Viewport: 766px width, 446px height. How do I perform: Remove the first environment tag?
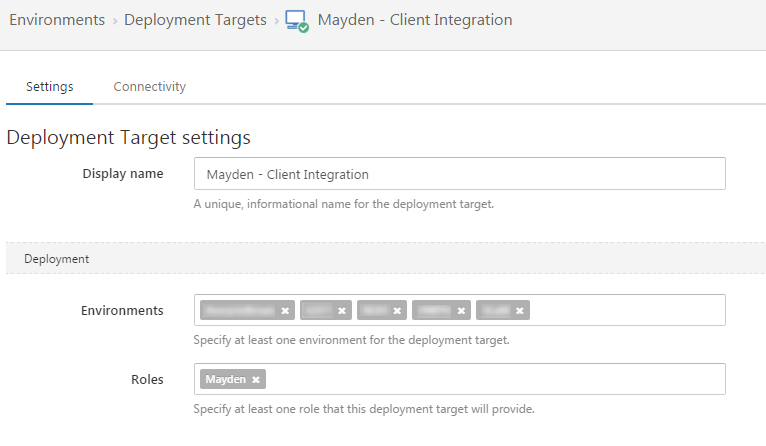pos(285,311)
